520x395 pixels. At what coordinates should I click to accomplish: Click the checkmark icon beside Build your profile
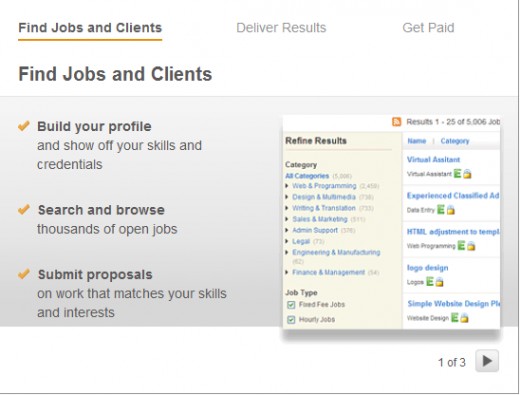[x=24, y=126]
